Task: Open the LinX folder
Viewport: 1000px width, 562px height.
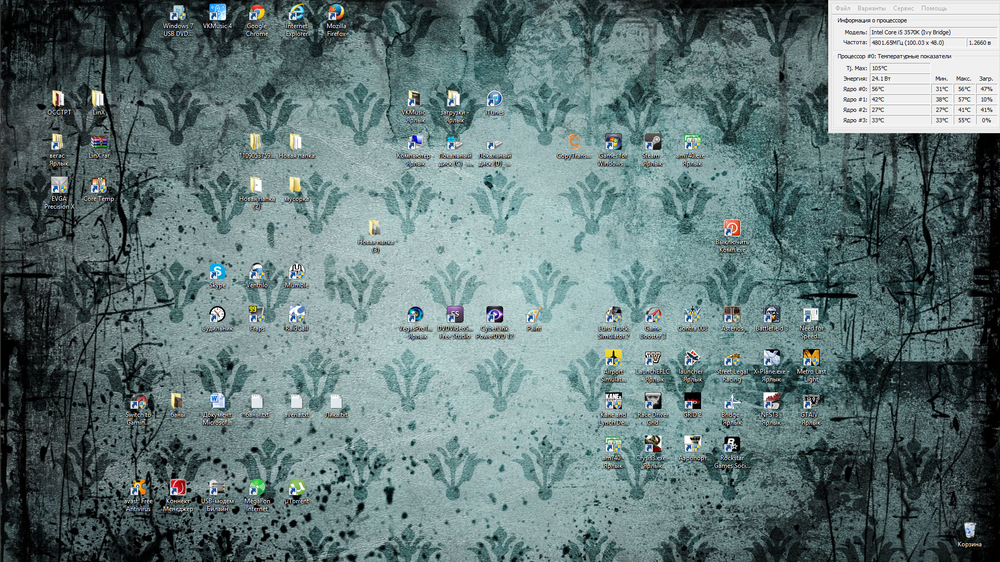Action: (x=98, y=103)
